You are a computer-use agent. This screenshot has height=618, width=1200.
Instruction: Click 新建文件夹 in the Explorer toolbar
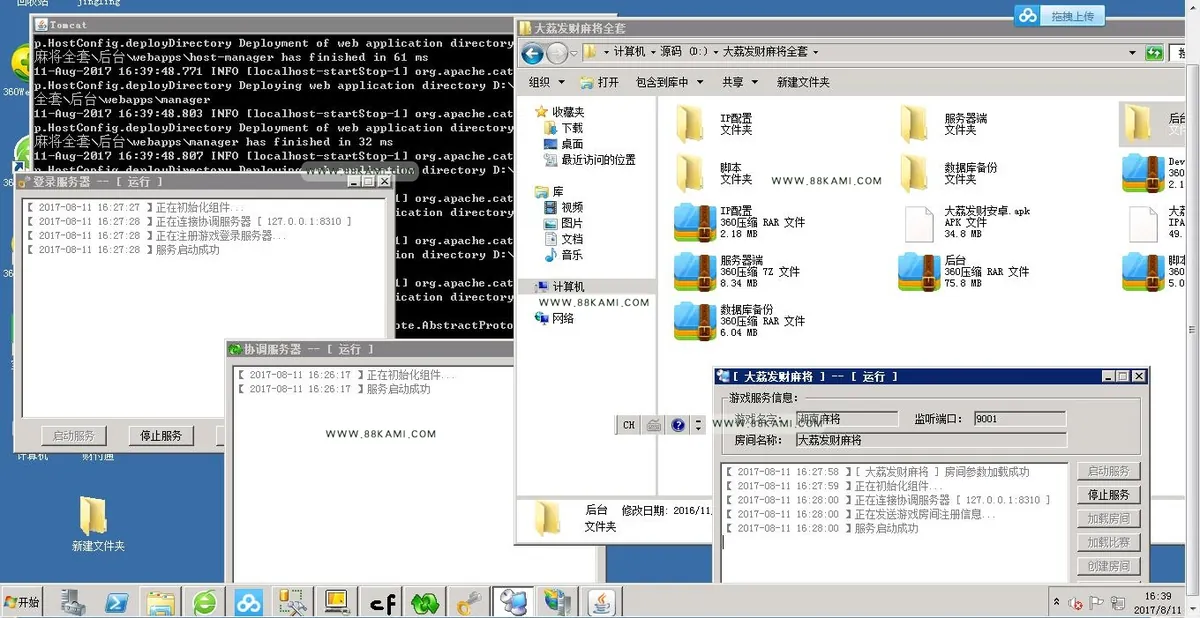click(803, 82)
